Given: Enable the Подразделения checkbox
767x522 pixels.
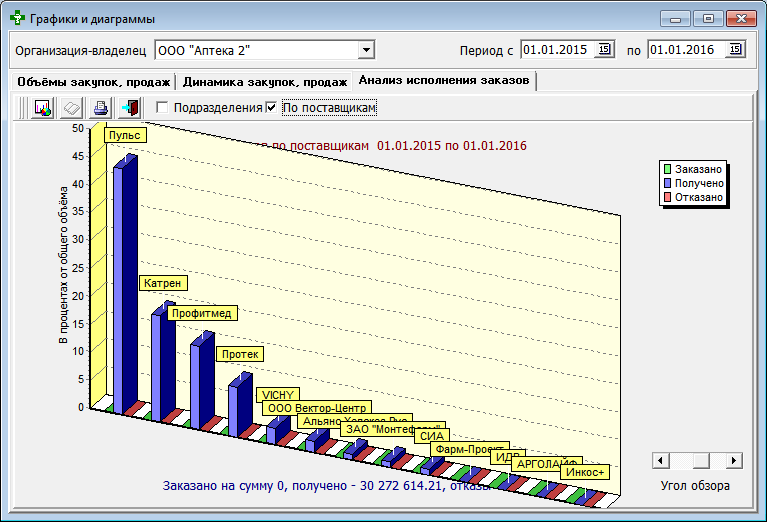Looking at the screenshot, I should pyautogui.click(x=161, y=108).
